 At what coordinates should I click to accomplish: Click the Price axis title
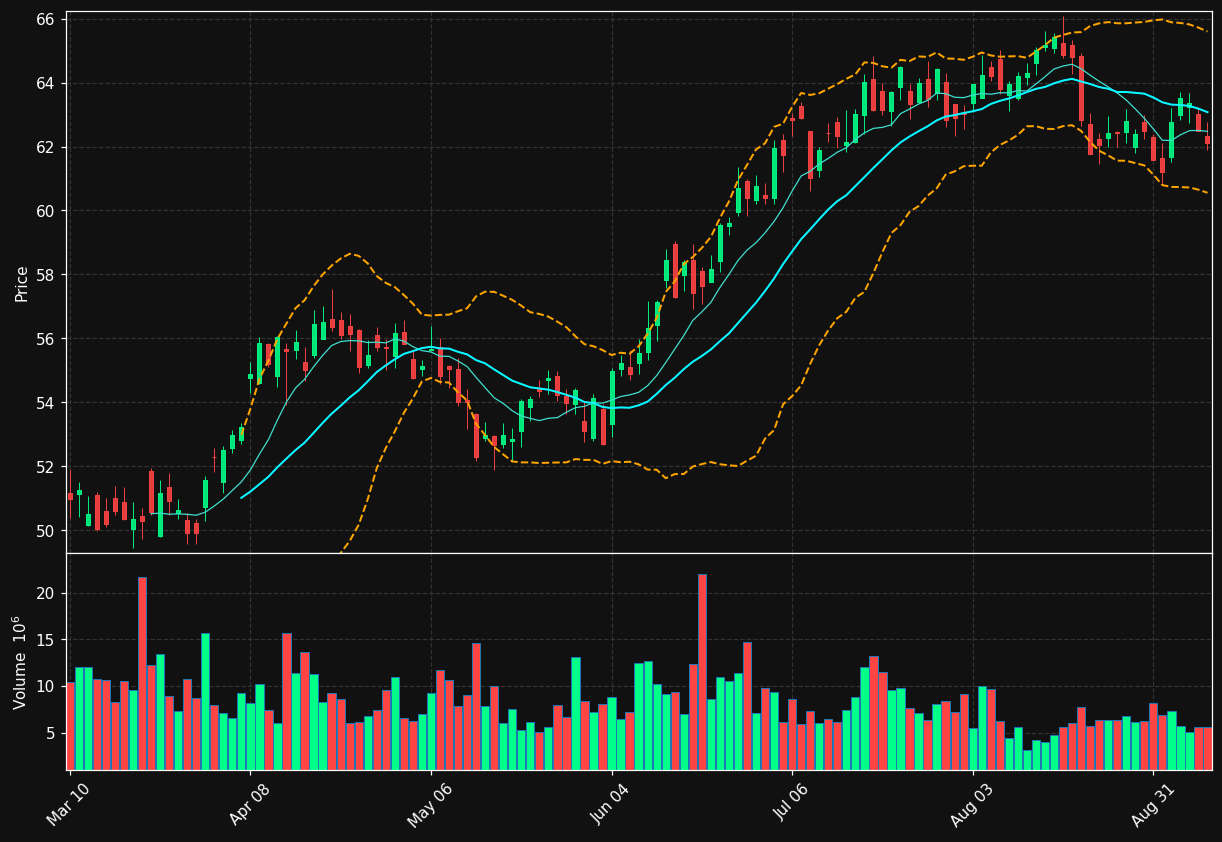pyautogui.click(x=21, y=283)
